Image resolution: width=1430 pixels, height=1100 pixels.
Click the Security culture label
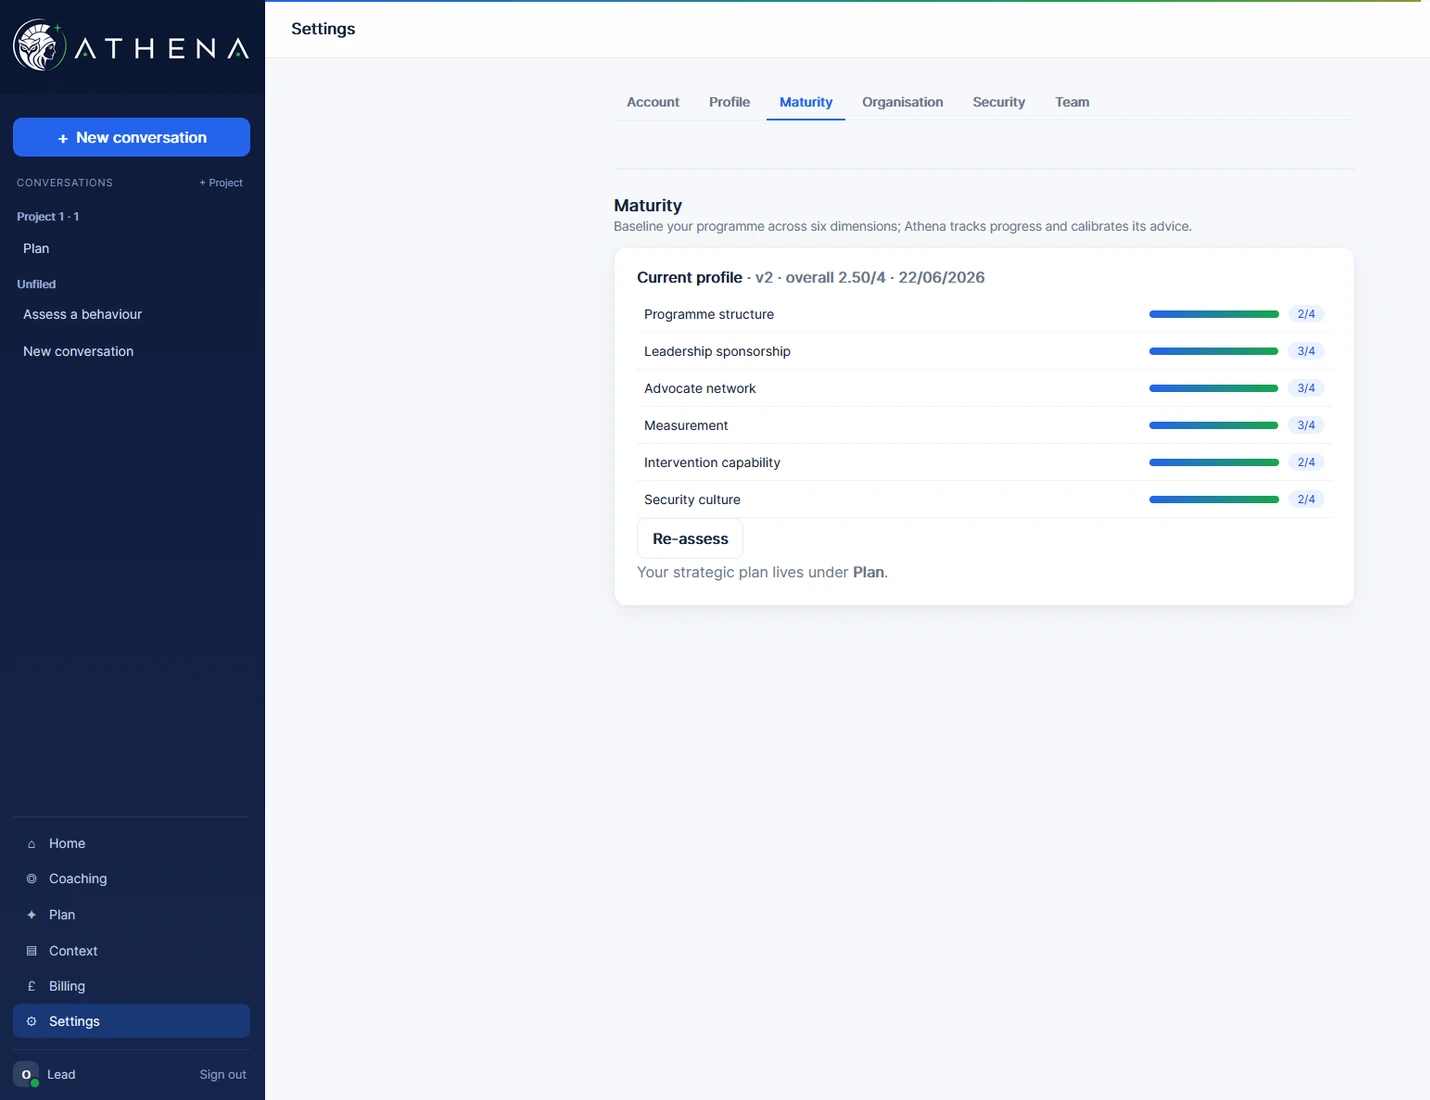click(x=692, y=499)
